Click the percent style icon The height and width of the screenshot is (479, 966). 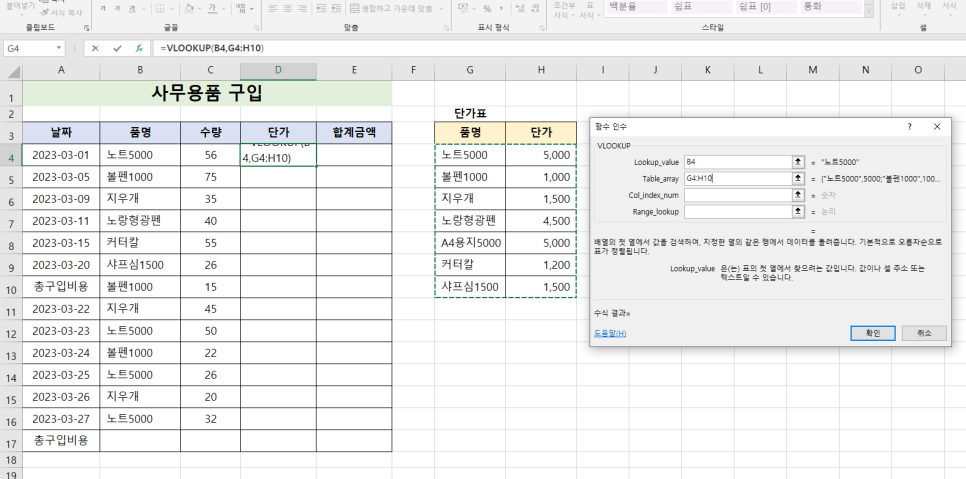(x=487, y=9)
